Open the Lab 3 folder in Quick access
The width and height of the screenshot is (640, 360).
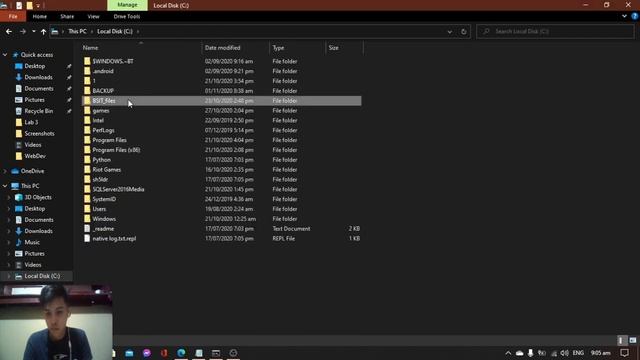(31, 122)
